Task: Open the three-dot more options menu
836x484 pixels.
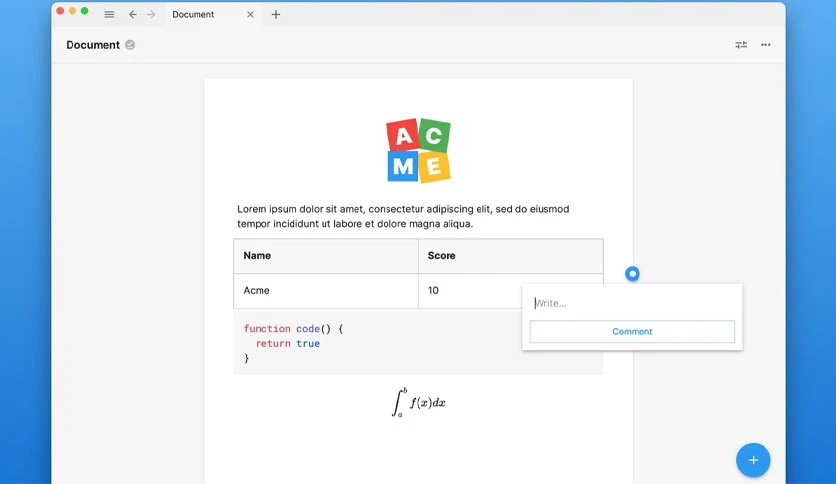Action: pyautogui.click(x=766, y=45)
